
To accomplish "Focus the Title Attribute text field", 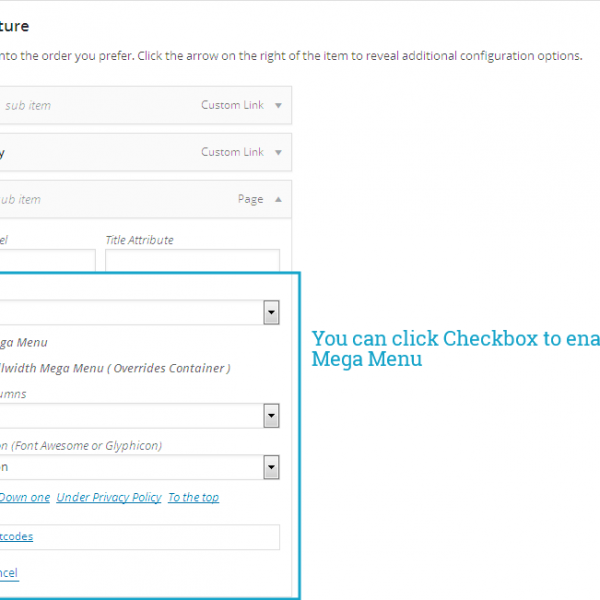I will tap(192, 261).
